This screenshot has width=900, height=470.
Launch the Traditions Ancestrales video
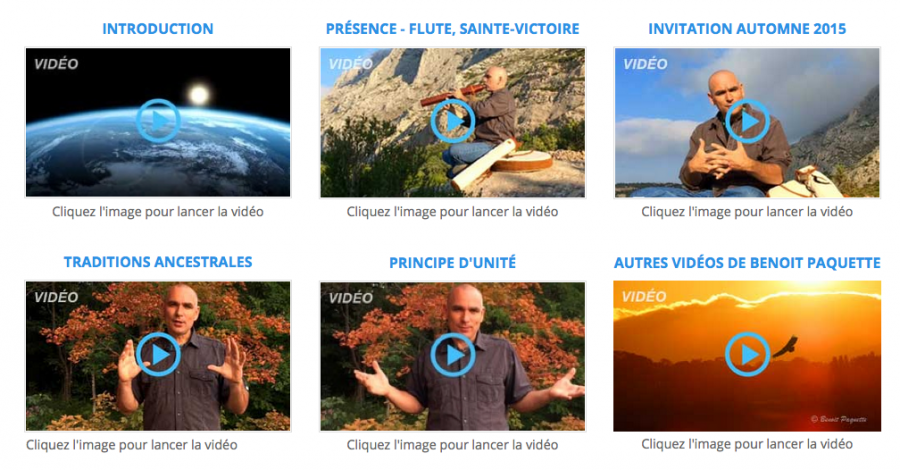(158, 356)
